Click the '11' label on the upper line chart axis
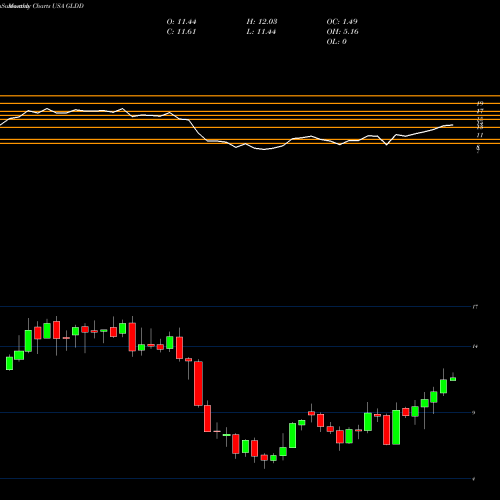 [x=480, y=135]
